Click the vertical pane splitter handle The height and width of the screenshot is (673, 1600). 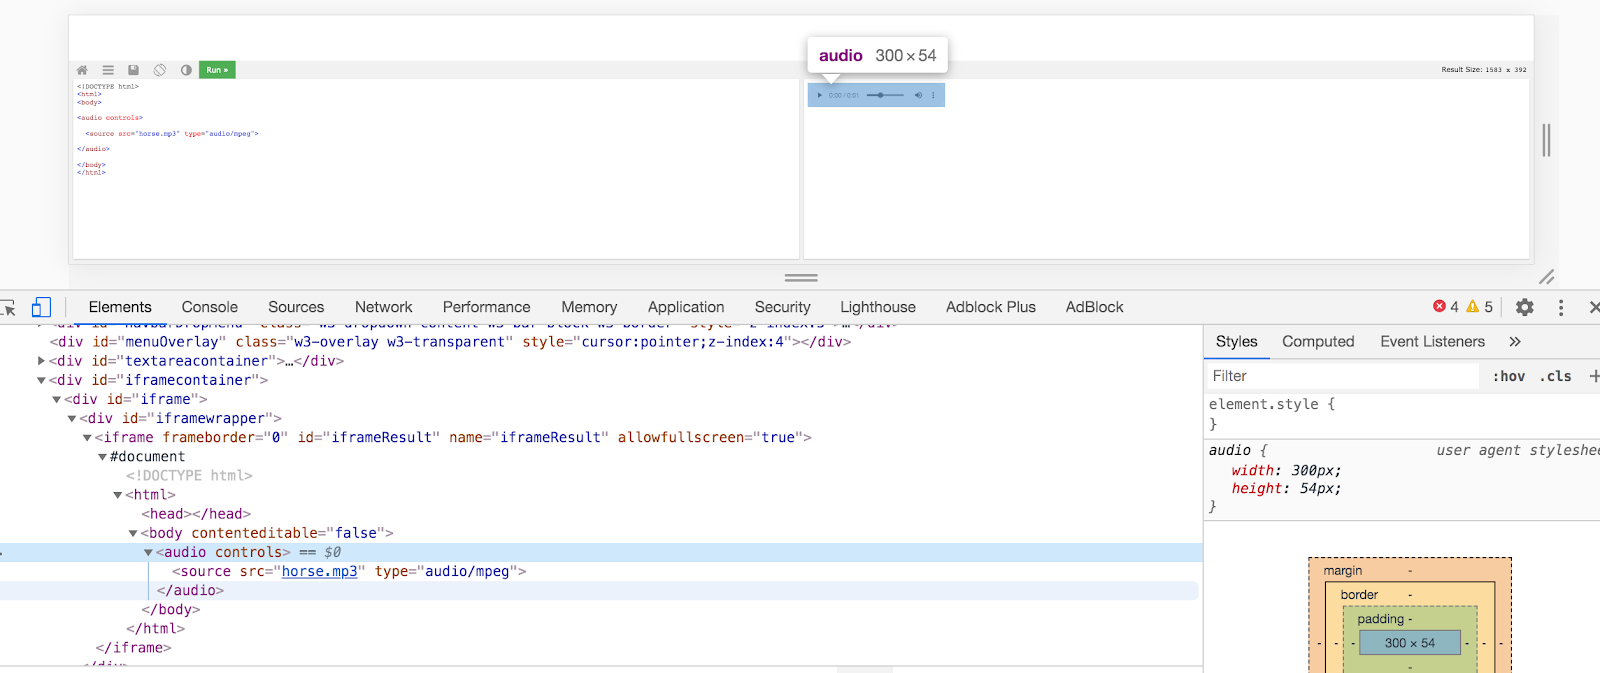pos(1546,140)
